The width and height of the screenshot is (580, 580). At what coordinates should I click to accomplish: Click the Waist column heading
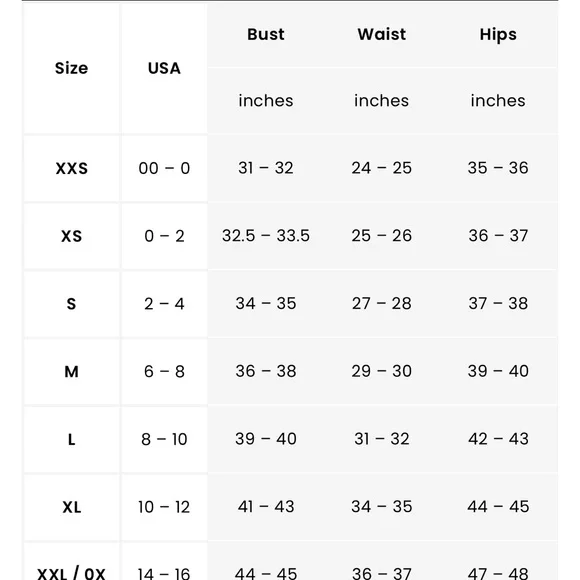381,34
